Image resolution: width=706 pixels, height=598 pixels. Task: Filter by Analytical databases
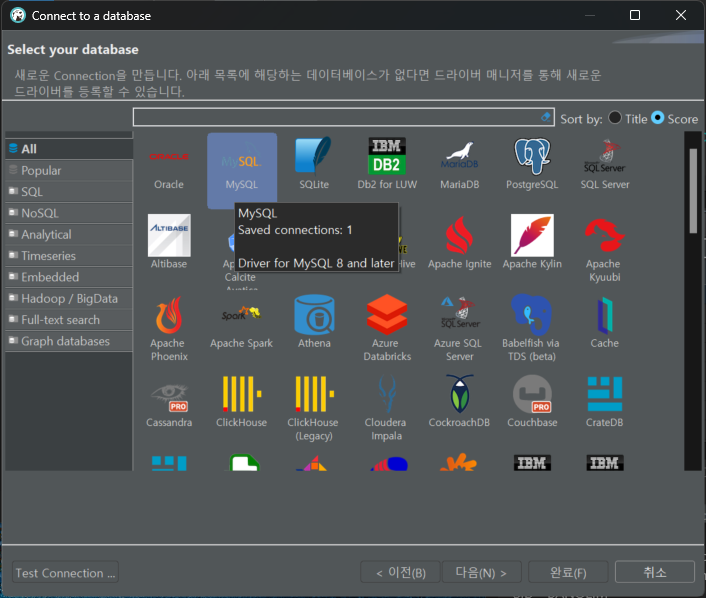point(69,235)
